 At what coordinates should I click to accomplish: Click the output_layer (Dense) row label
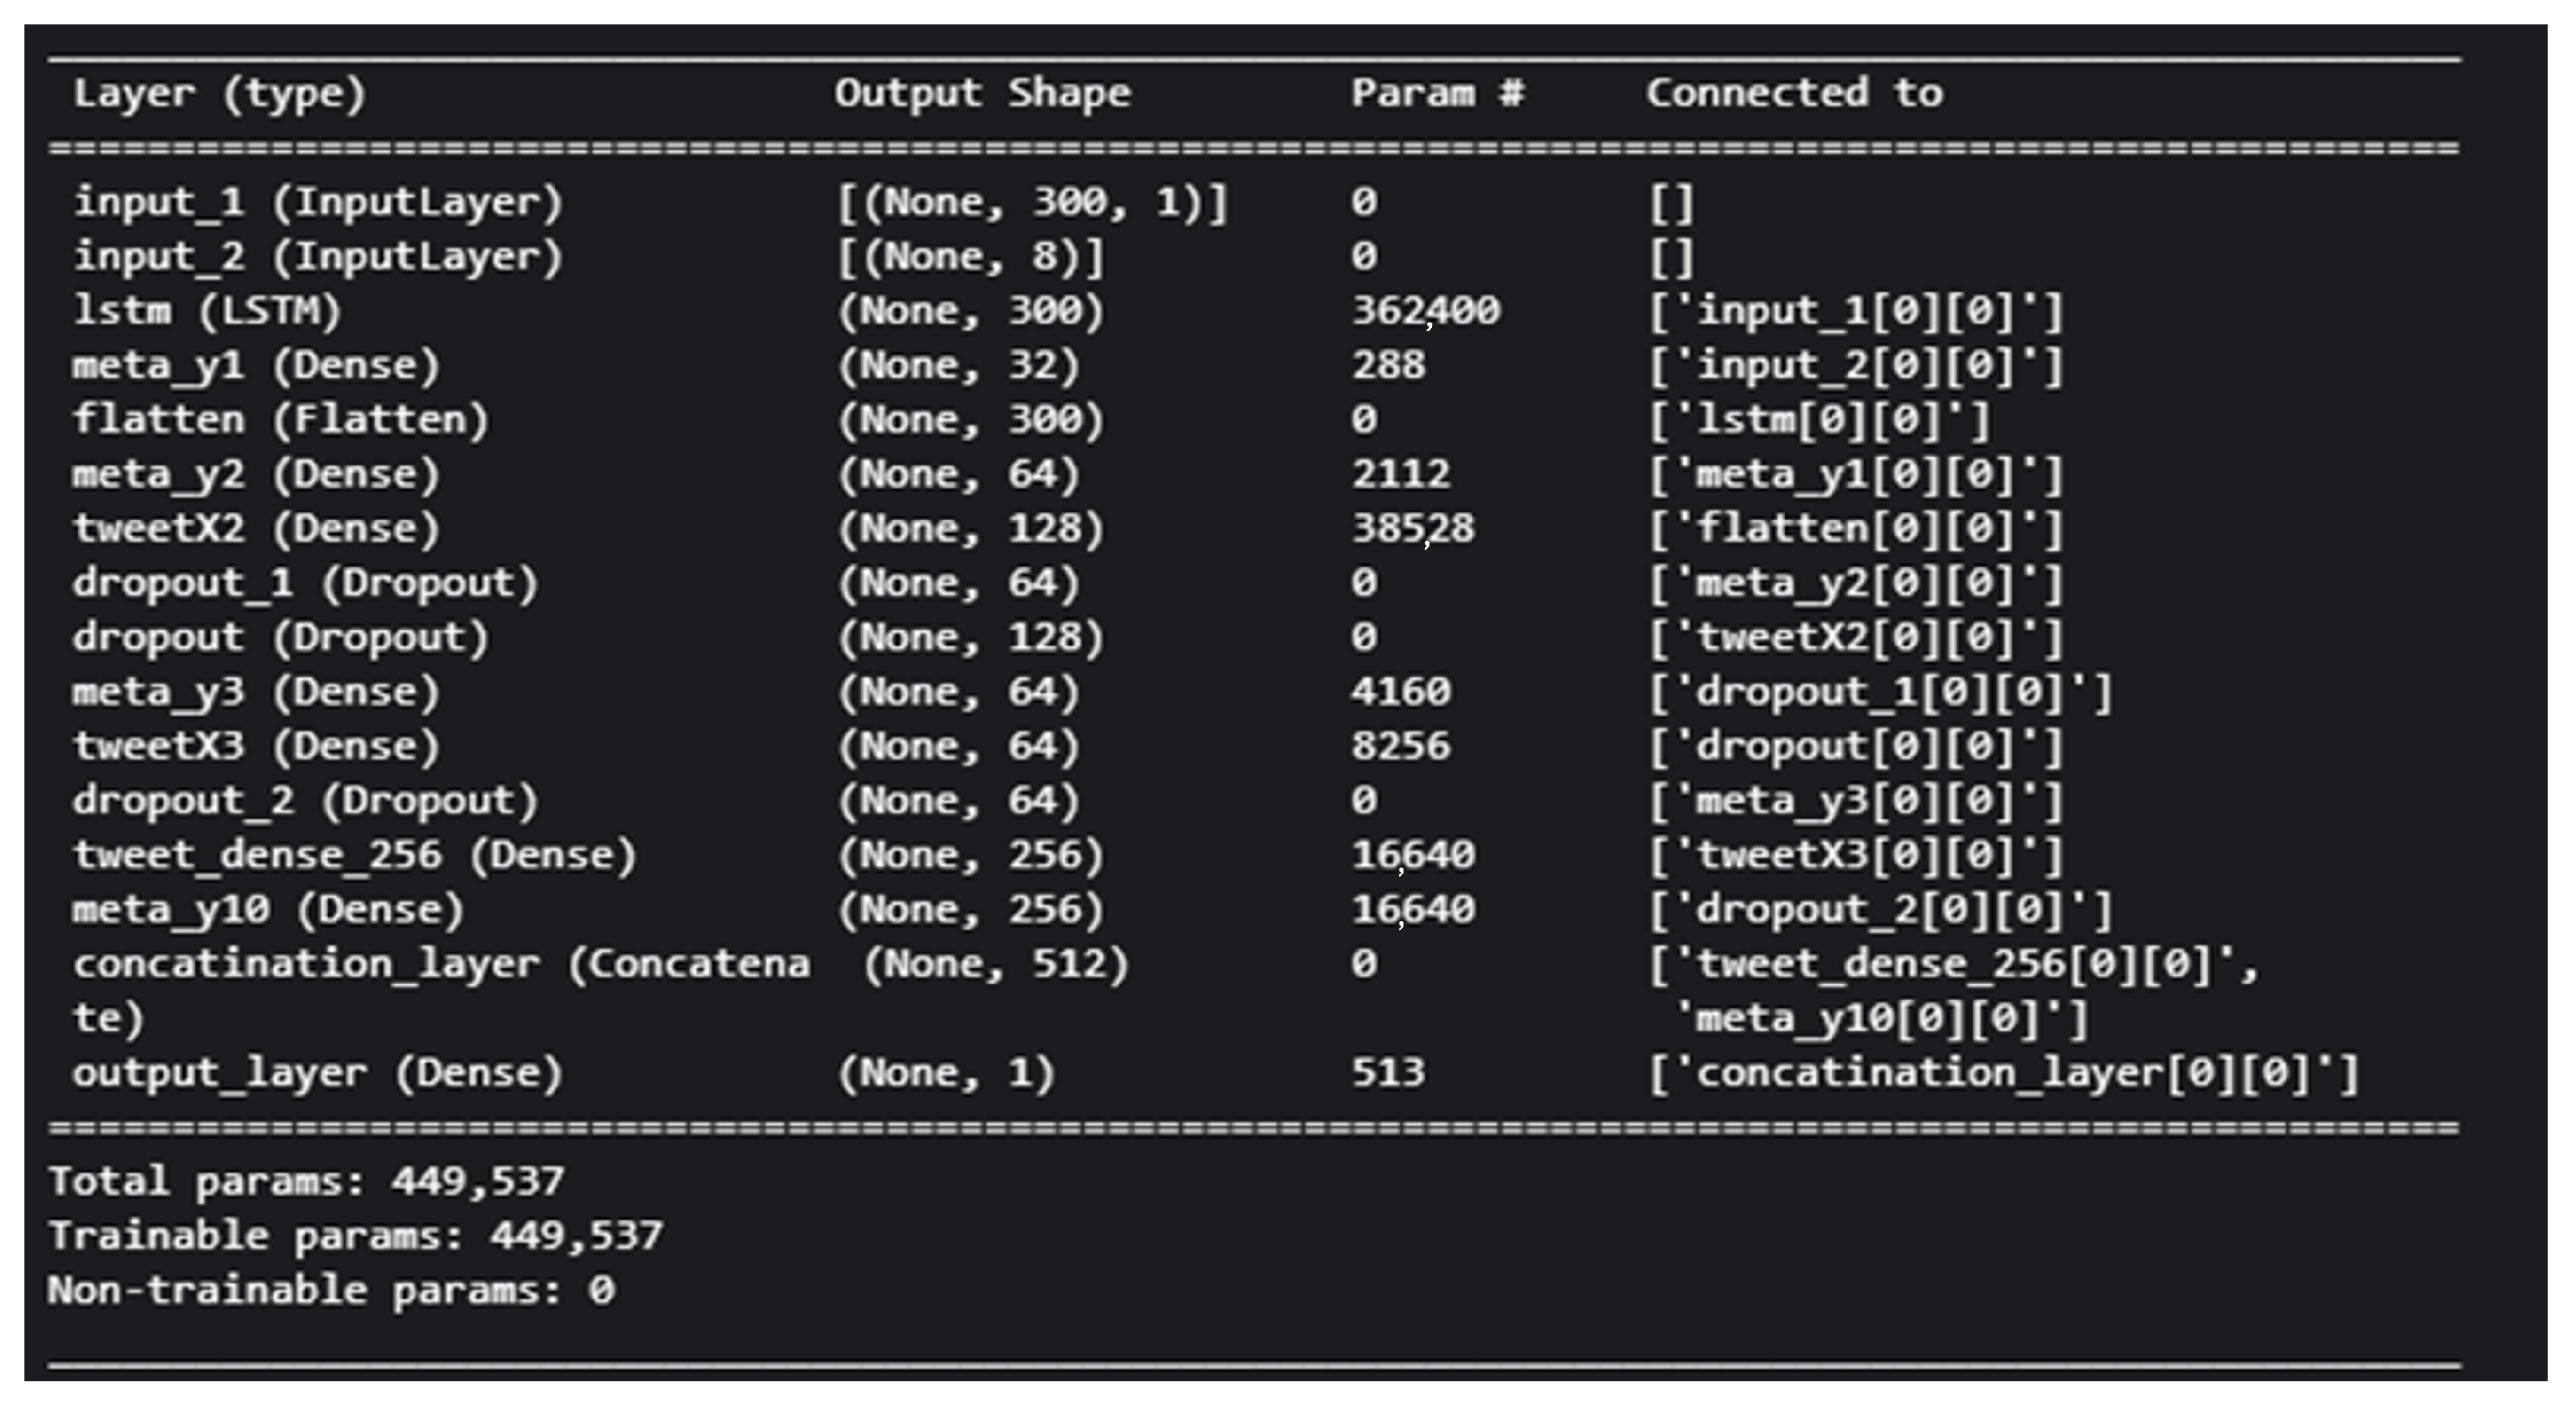[x=317, y=1074]
